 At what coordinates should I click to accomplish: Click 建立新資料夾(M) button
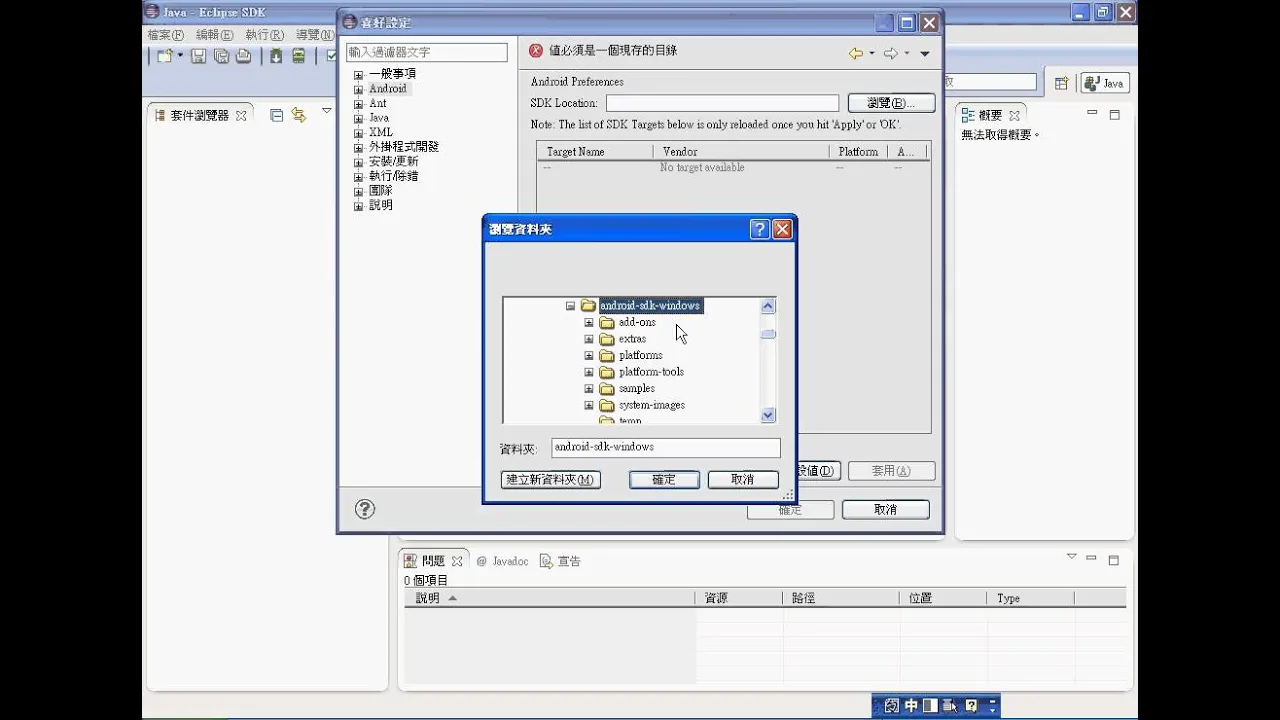(x=551, y=480)
